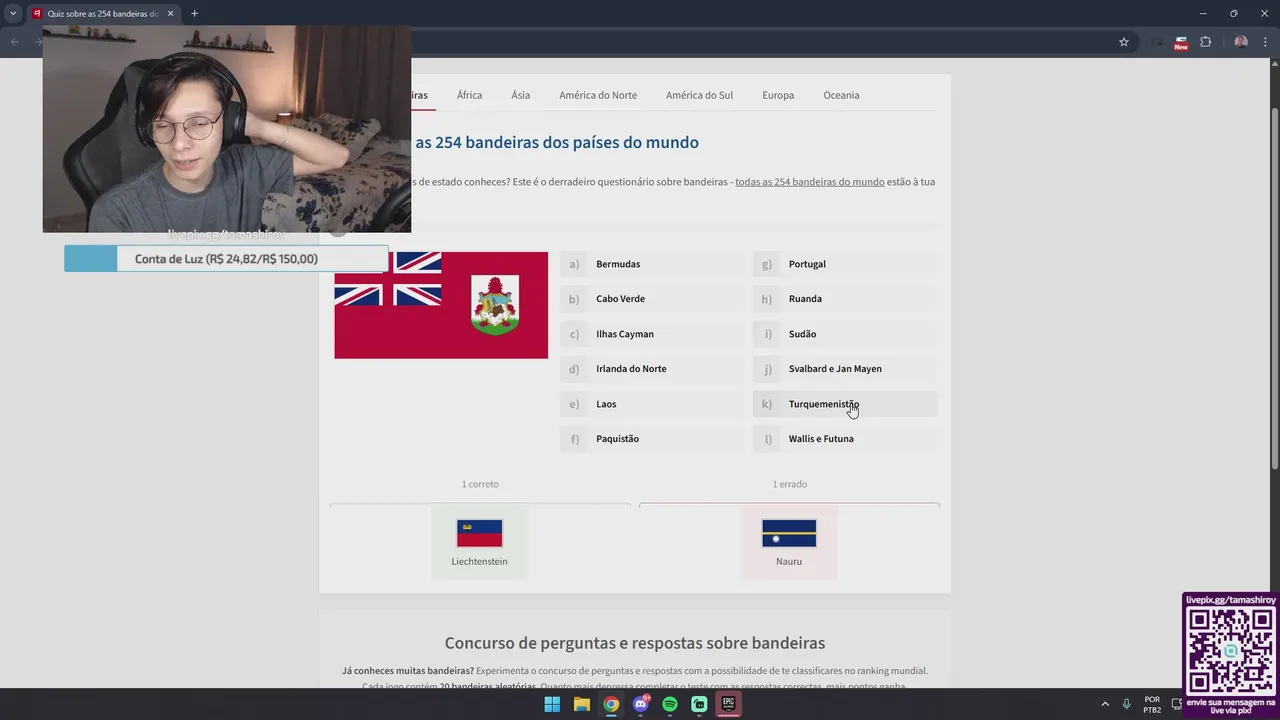The image size is (1280, 720).
Task: Open File Explorer from the taskbar
Action: click(581, 704)
